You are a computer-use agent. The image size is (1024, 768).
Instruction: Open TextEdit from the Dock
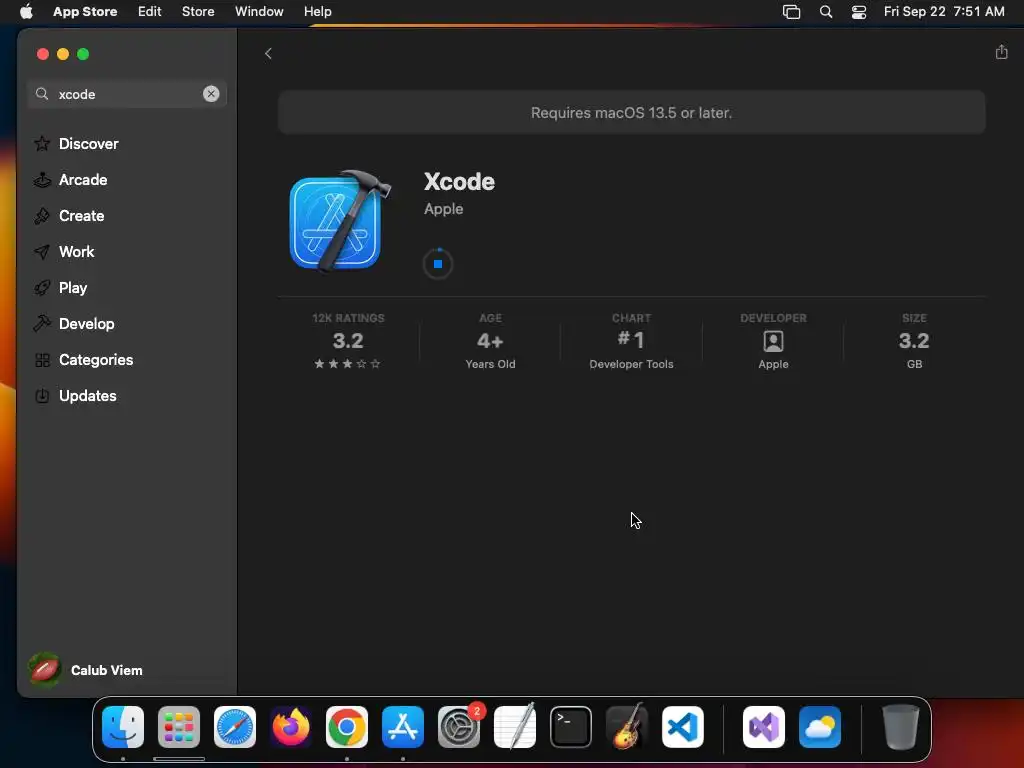(515, 726)
